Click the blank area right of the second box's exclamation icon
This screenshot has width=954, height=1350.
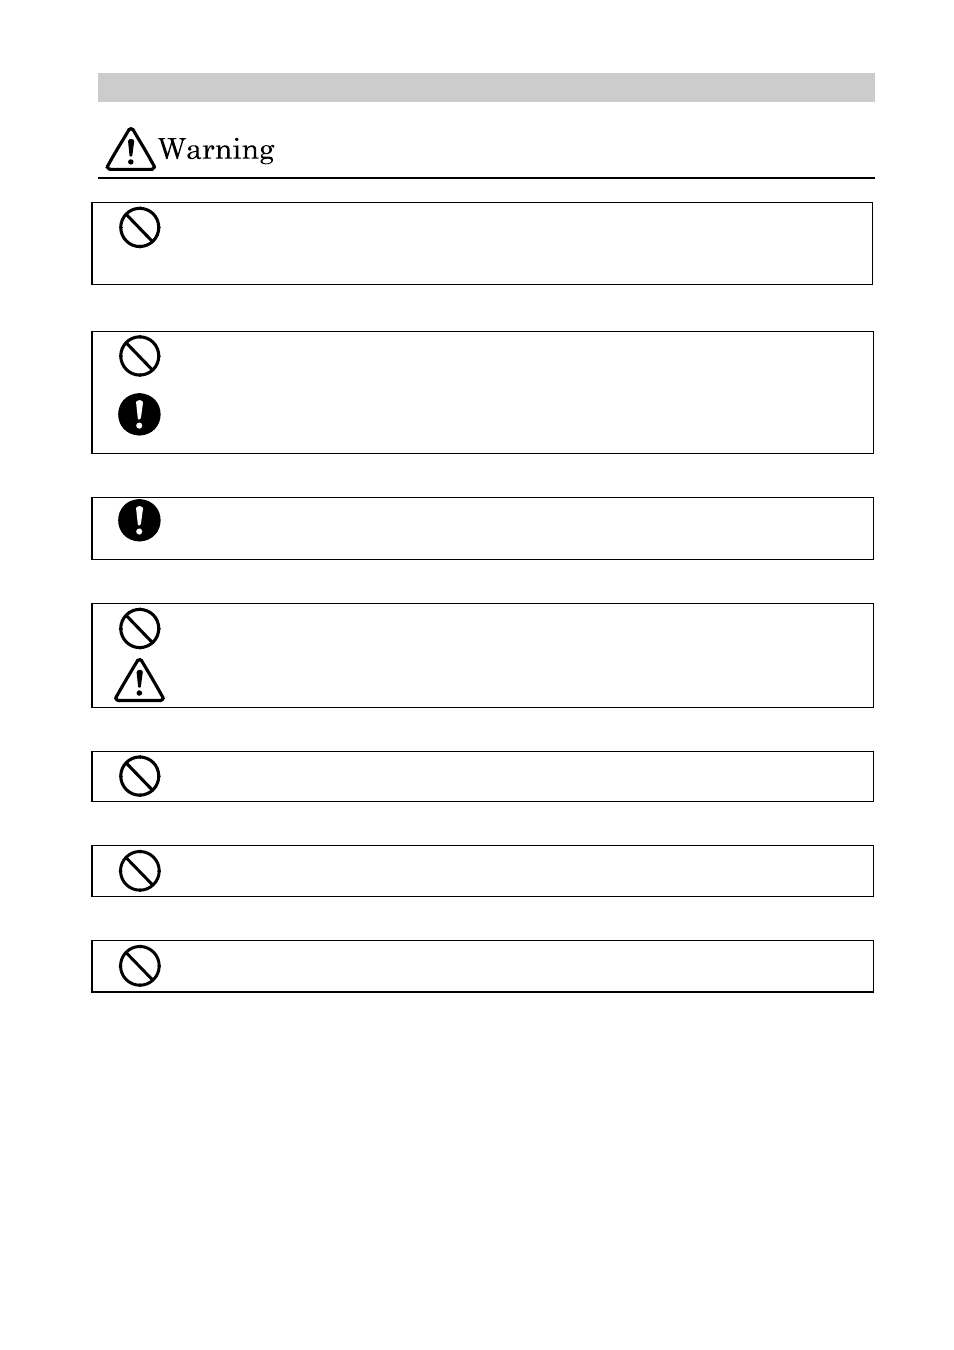coord(515,415)
